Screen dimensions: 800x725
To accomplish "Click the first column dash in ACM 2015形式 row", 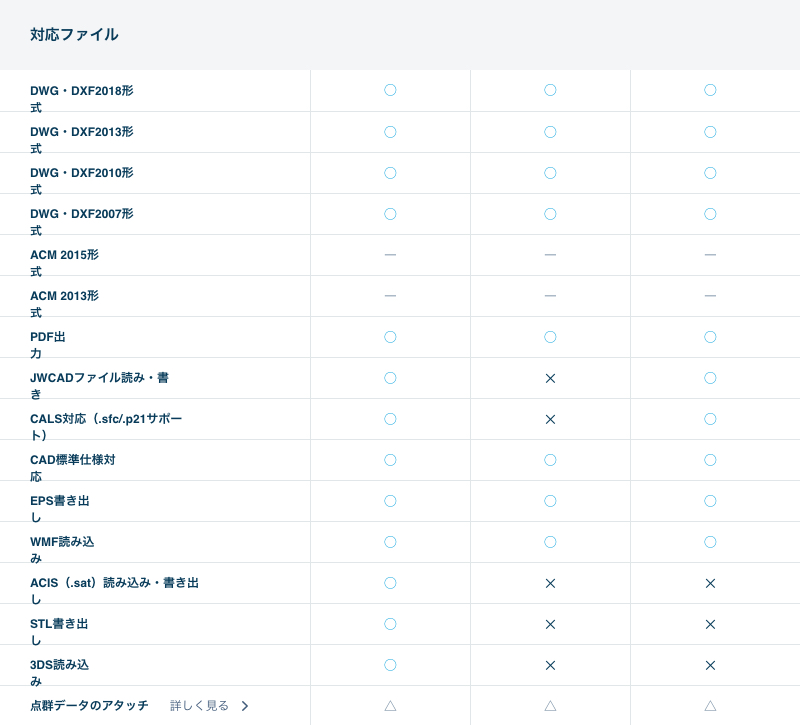I will 390,255.
